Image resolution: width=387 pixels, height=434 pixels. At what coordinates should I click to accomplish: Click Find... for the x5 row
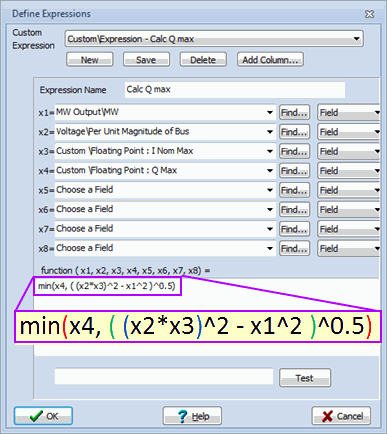click(294, 190)
